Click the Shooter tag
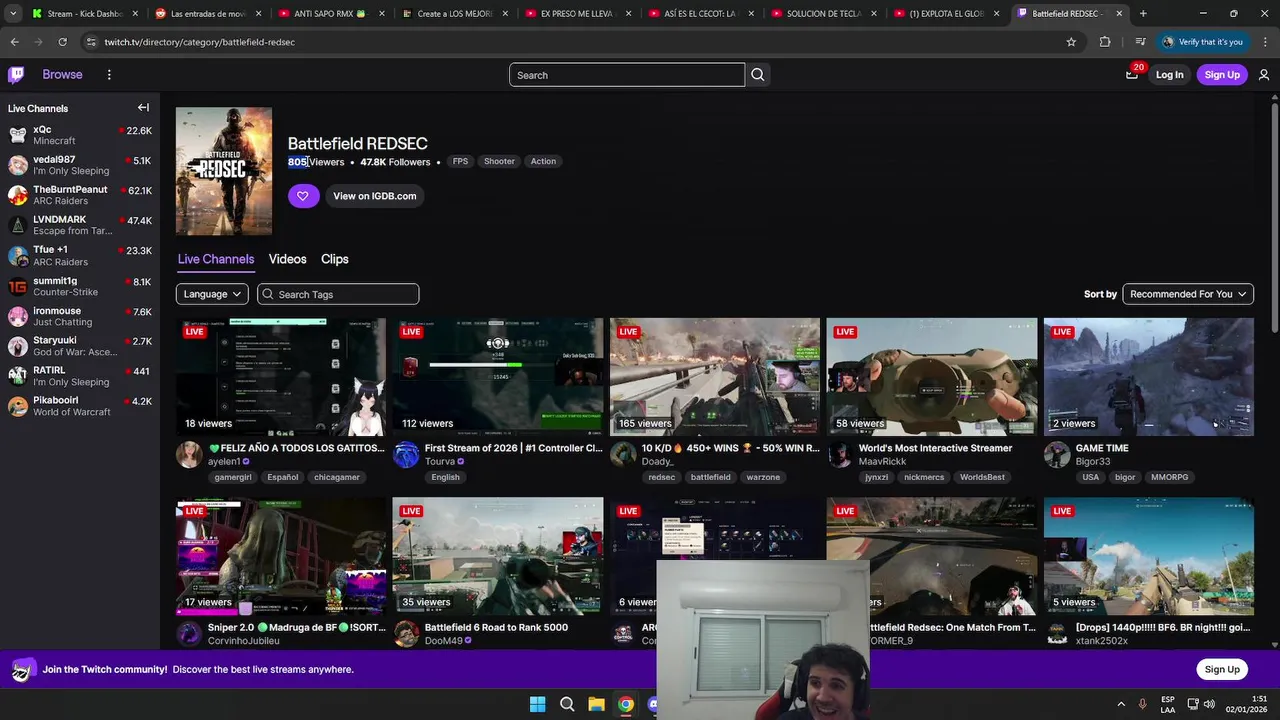Image resolution: width=1280 pixels, height=720 pixels. [x=499, y=161]
